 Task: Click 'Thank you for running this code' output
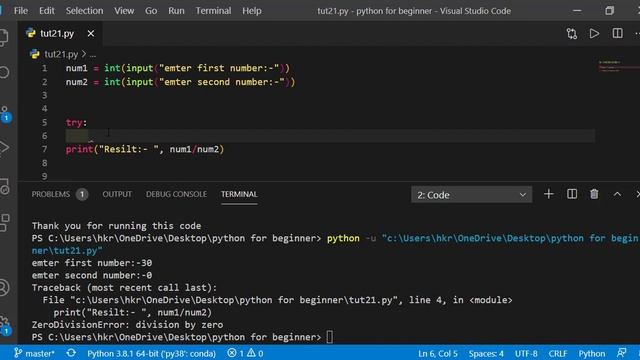[116, 226]
